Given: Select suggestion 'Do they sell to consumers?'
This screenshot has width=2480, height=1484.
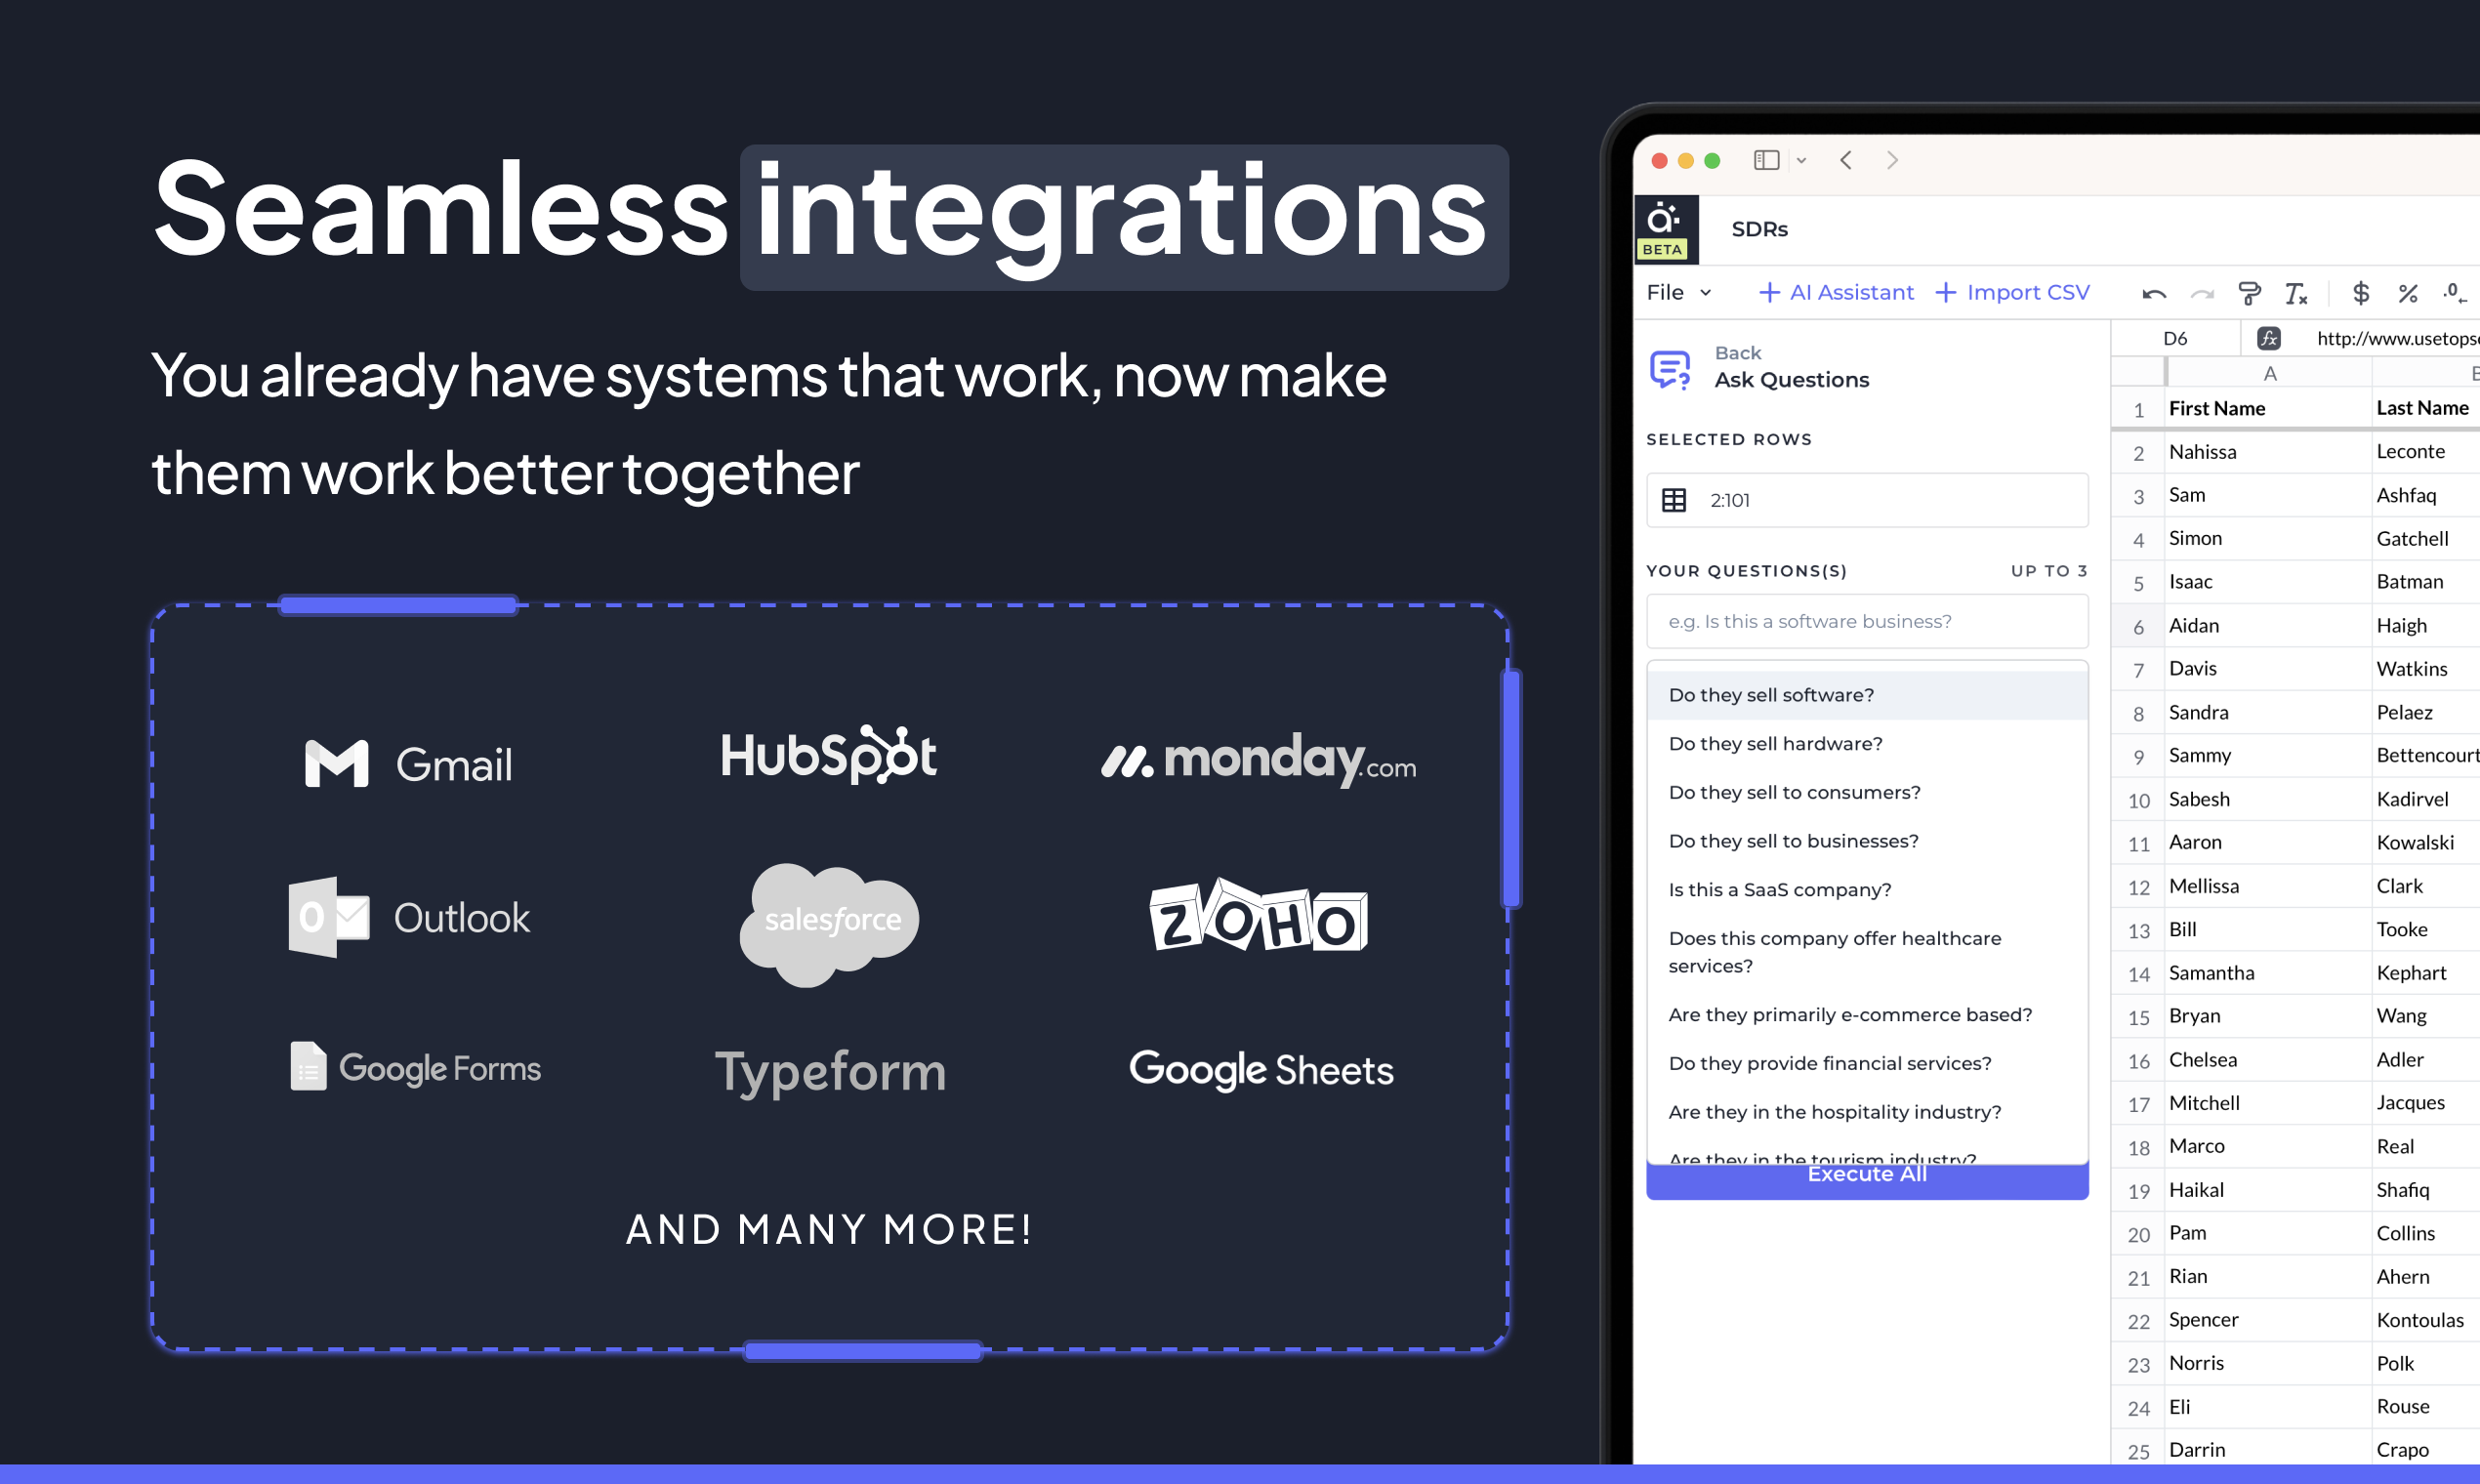Looking at the screenshot, I should pyautogui.click(x=1867, y=792).
